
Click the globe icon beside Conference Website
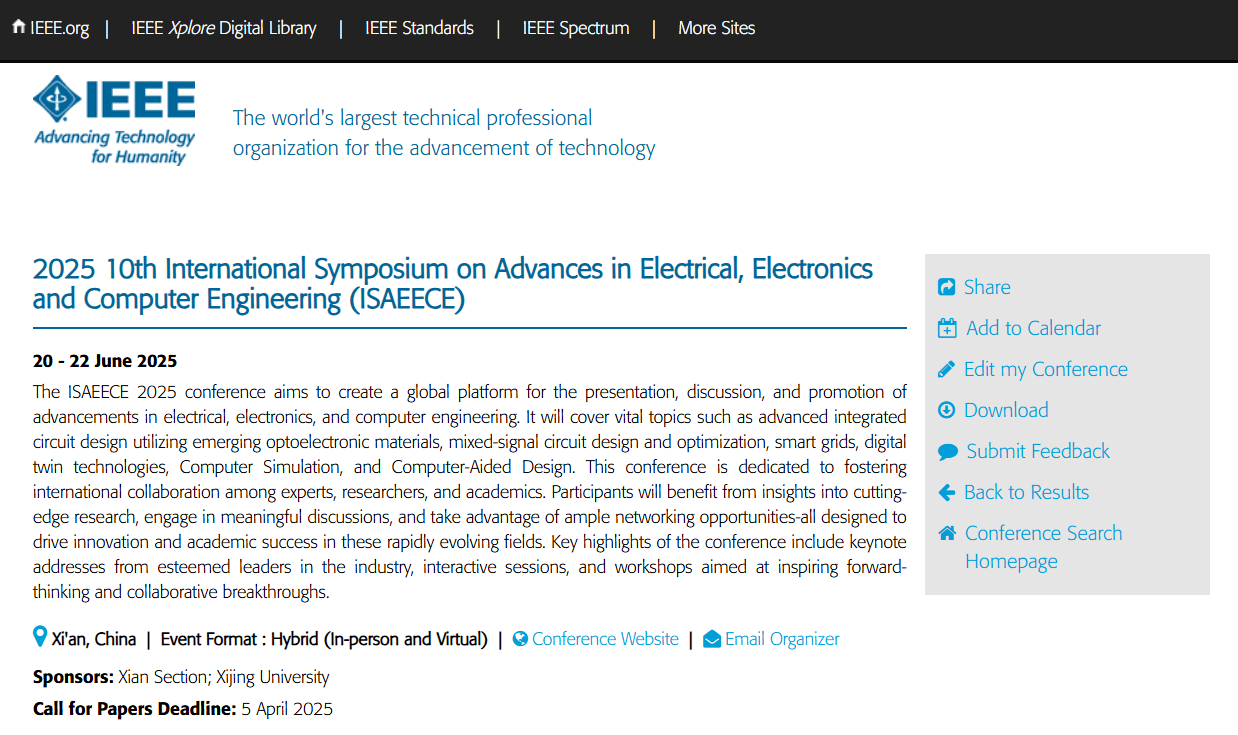(520, 639)
